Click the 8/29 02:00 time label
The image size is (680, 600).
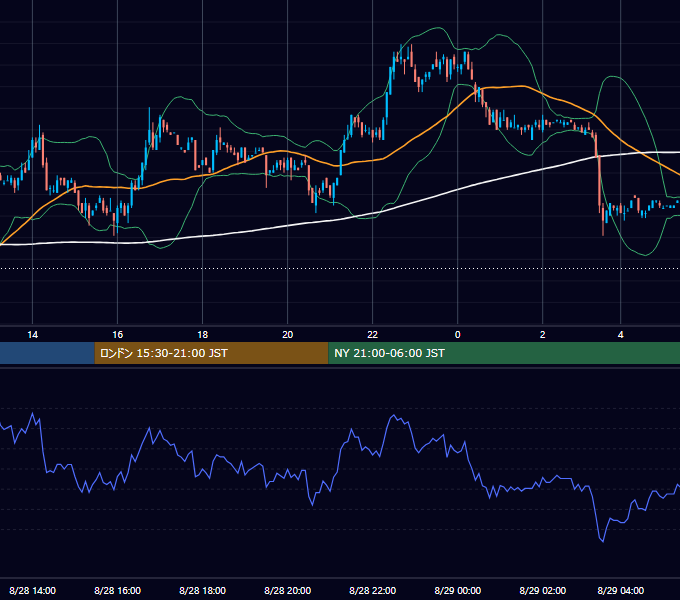click(x=543, y=590)
